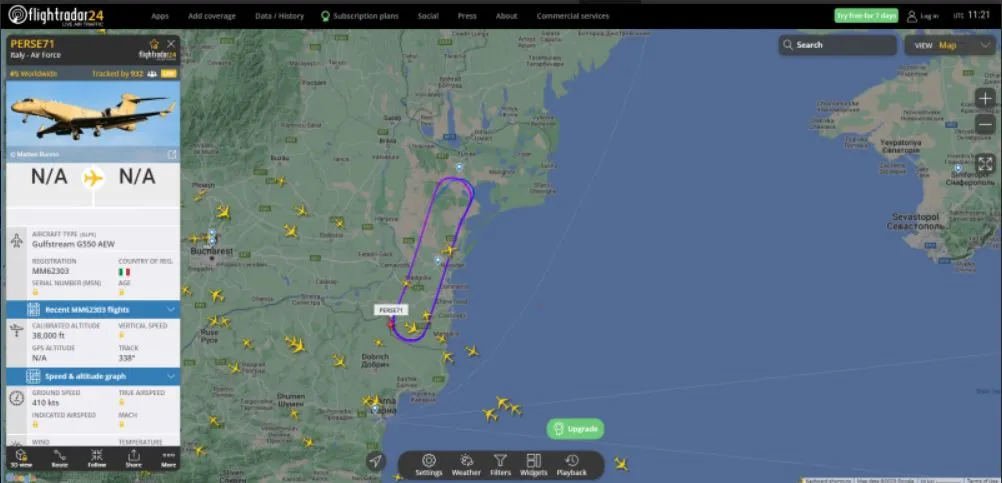Zoom in the map with plus button
1002x483 pixels.
(x=985, y=98)
